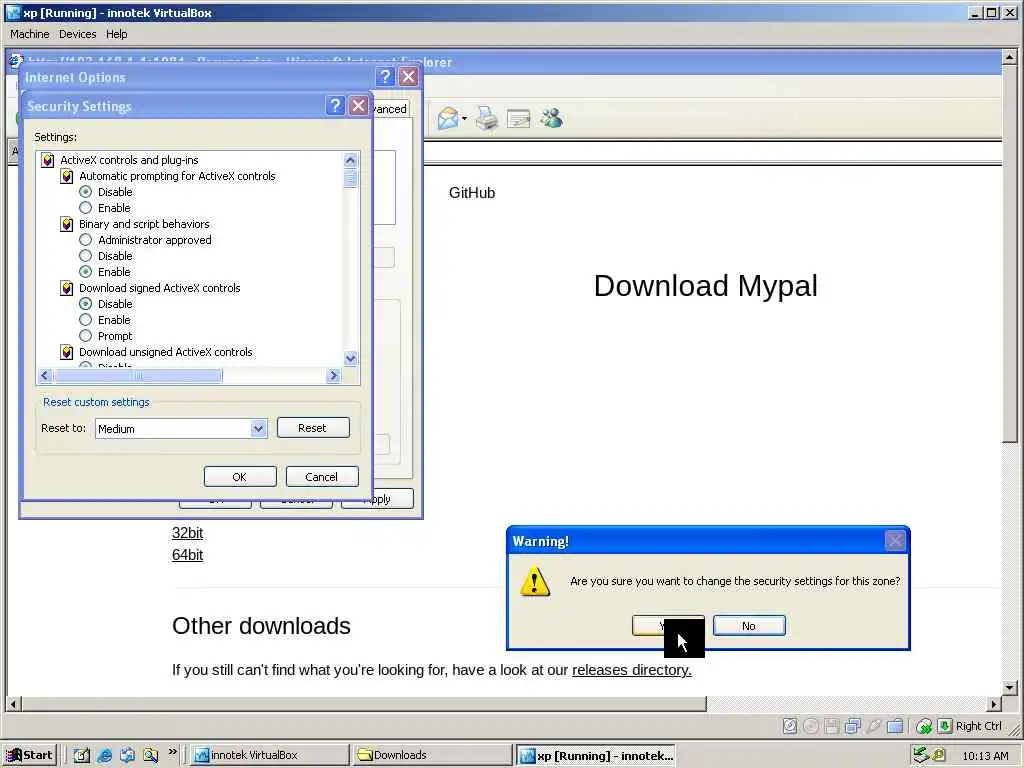This screenshot has height=768, width=1024.
Task: Open the Machine menu
Action: pos(29,34)
